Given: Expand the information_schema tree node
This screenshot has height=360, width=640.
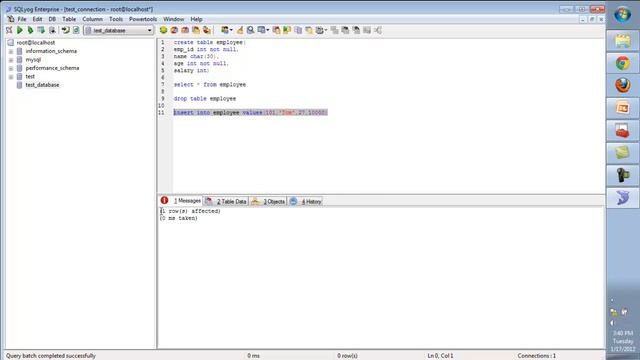Looking at the screenshot, I should click(11, 51).
